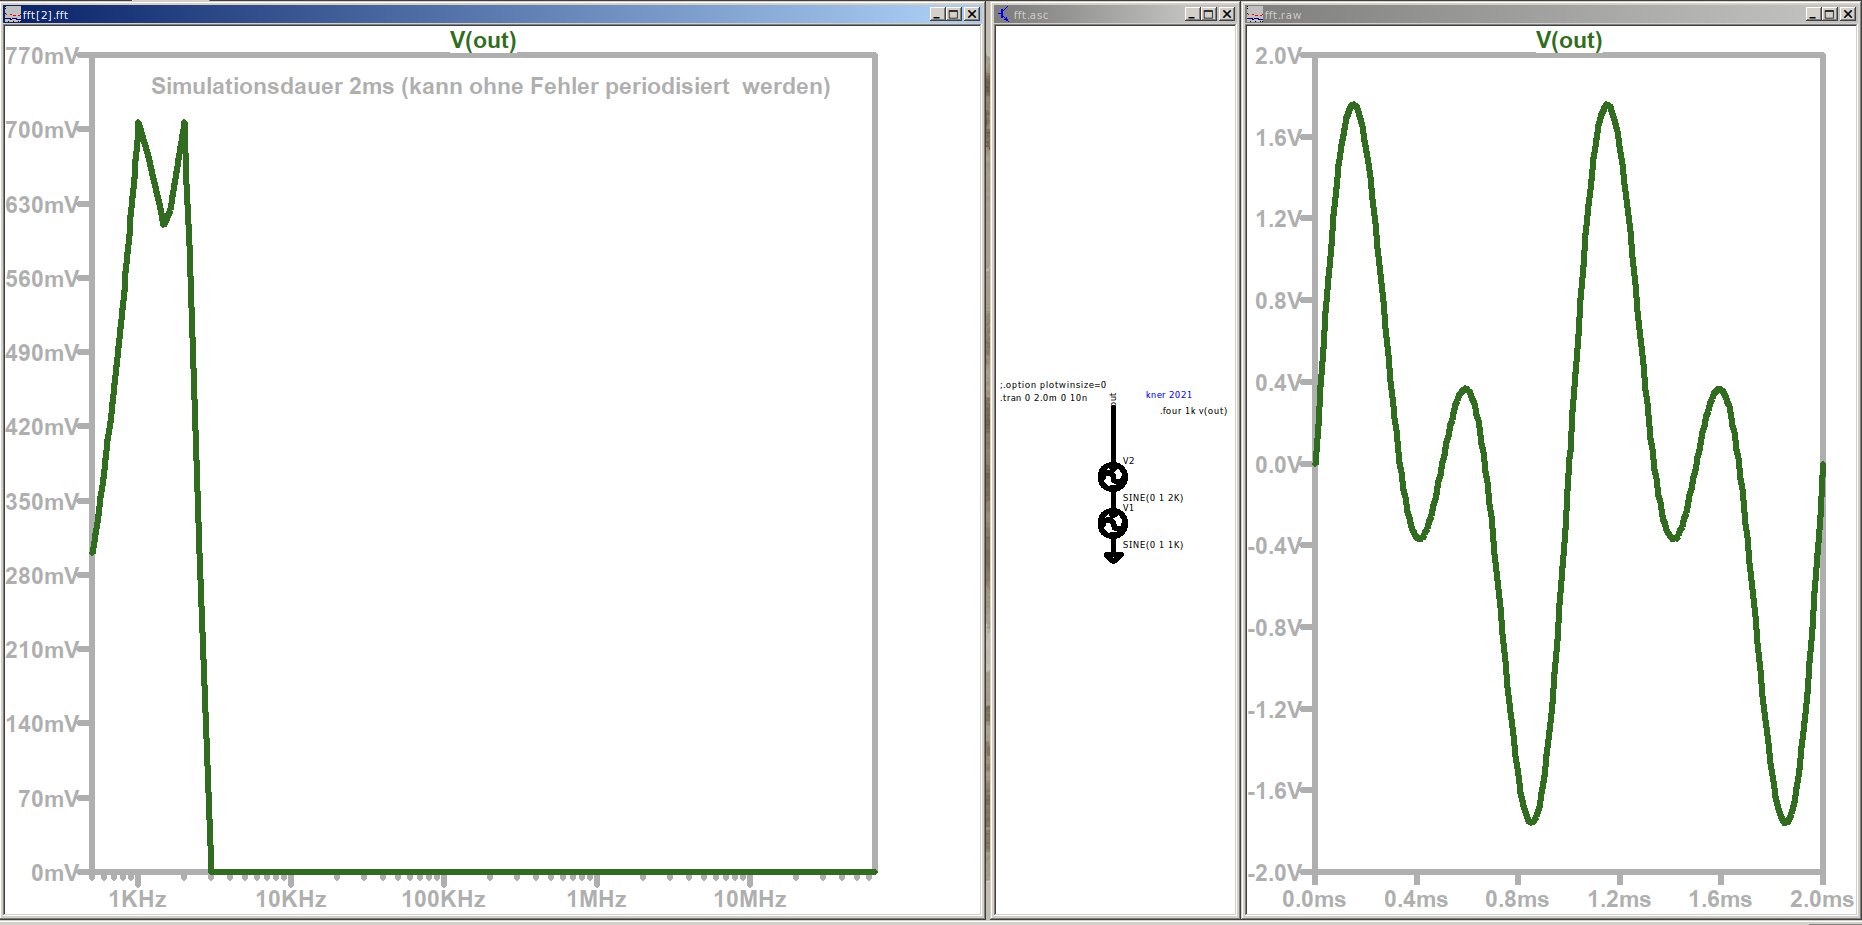This screenshot has width=1862, height=925.
Task: Close the fft[2].fft window
Action: [971, 14]
